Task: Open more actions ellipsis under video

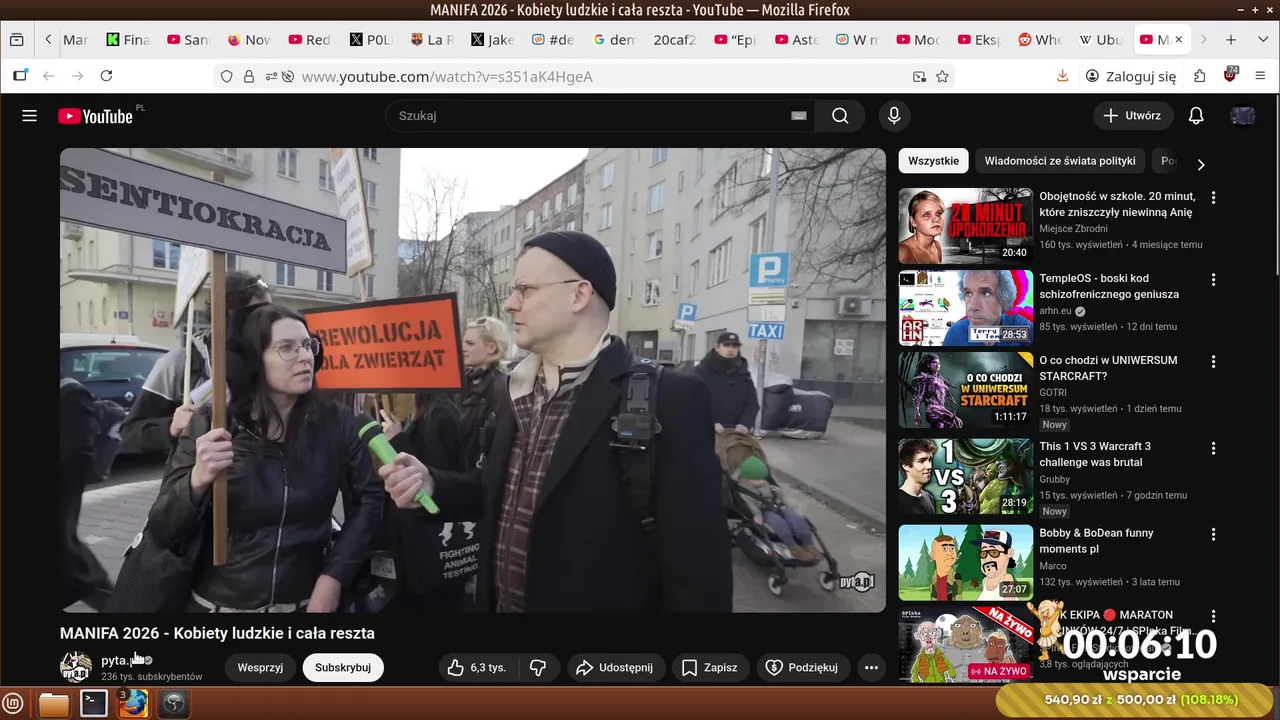Action: click(871, 667)
